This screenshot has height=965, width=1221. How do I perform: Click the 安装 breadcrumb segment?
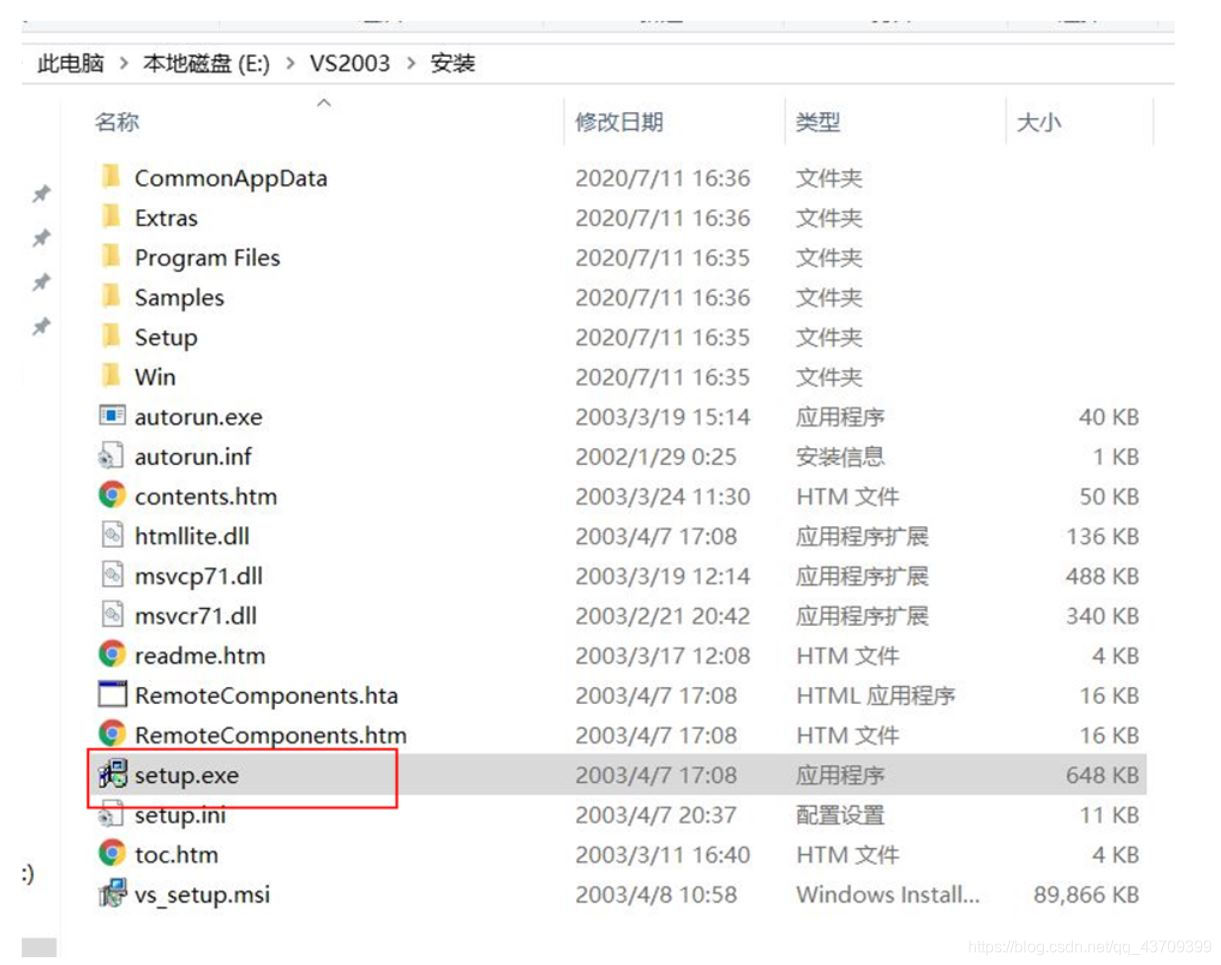(453, 64)
